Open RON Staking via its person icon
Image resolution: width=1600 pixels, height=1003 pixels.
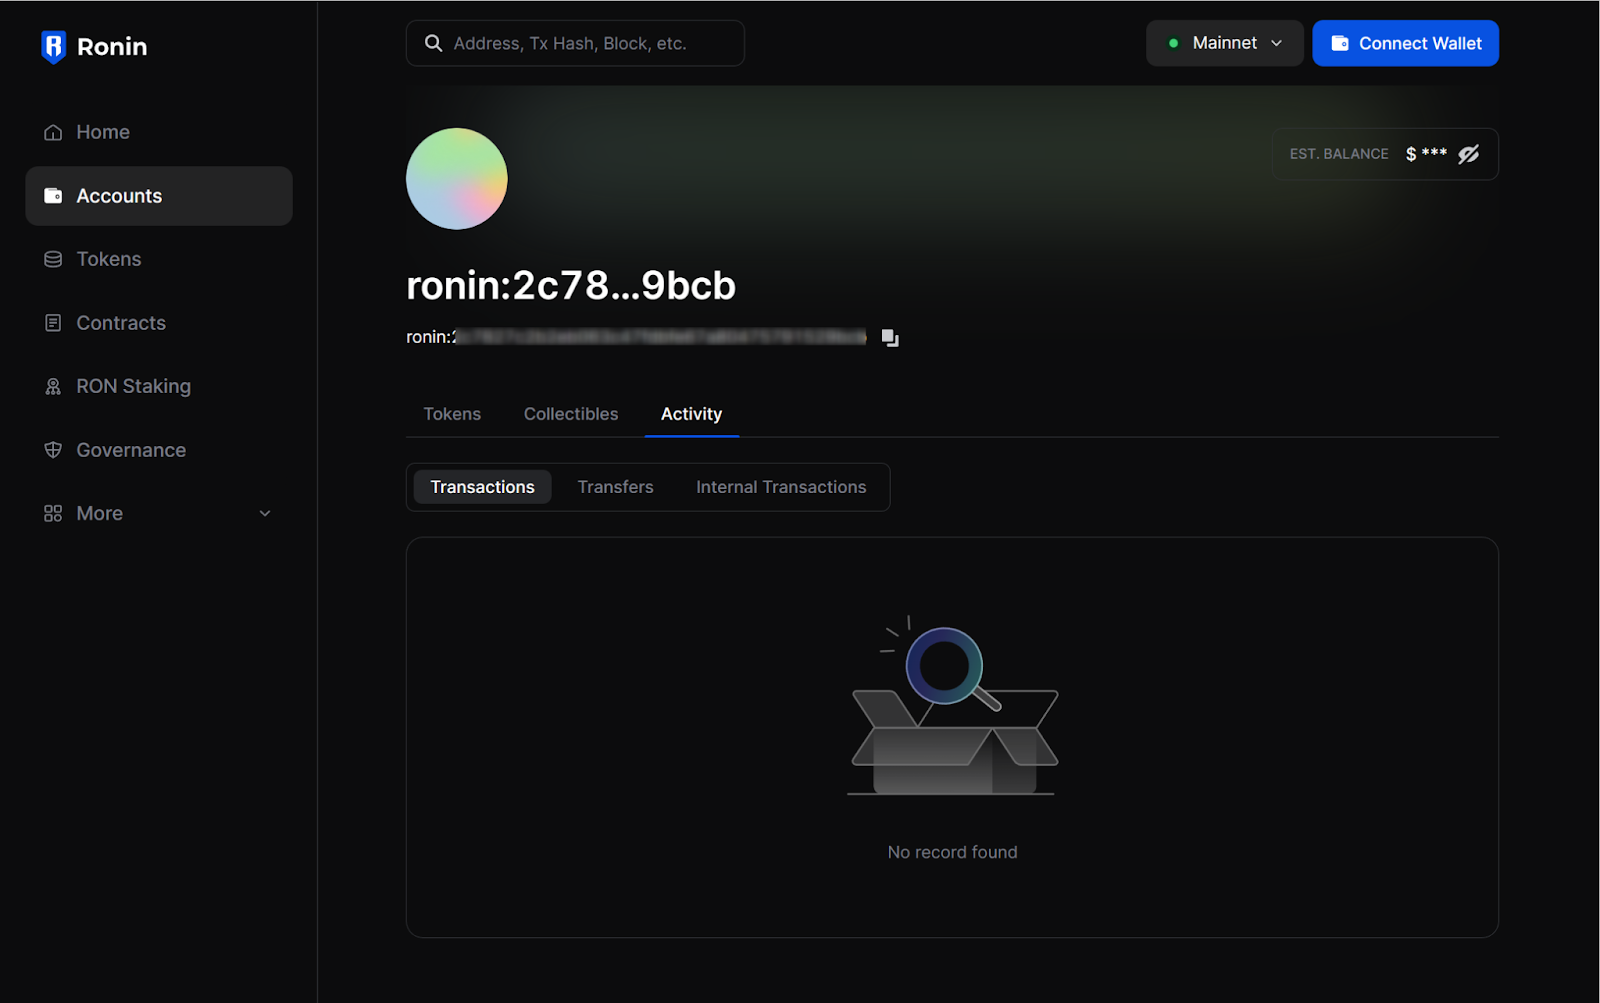(53, 385)
